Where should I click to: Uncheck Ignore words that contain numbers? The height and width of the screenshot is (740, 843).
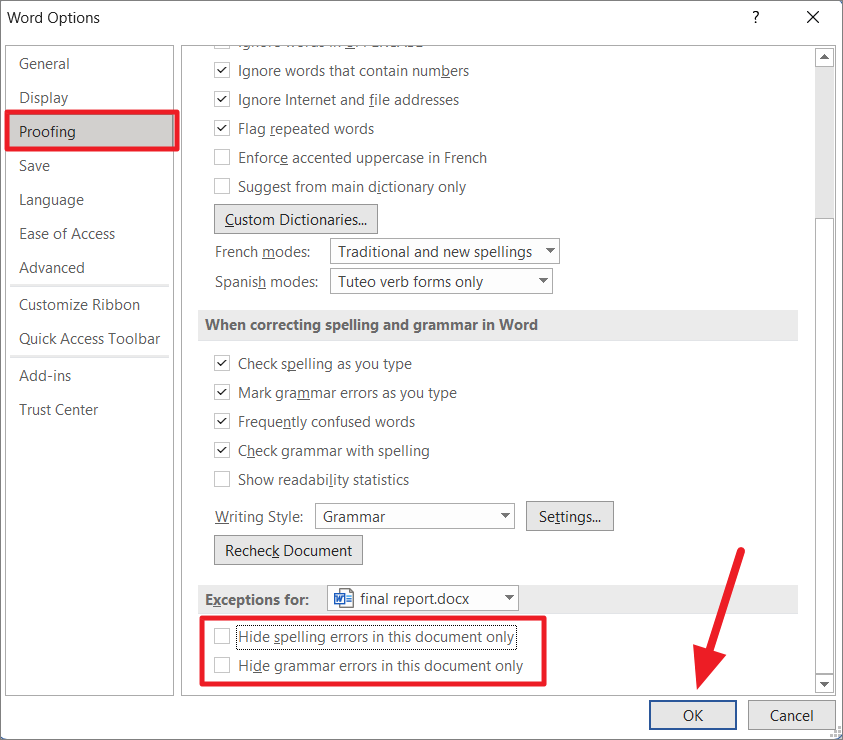click(222, 70)
